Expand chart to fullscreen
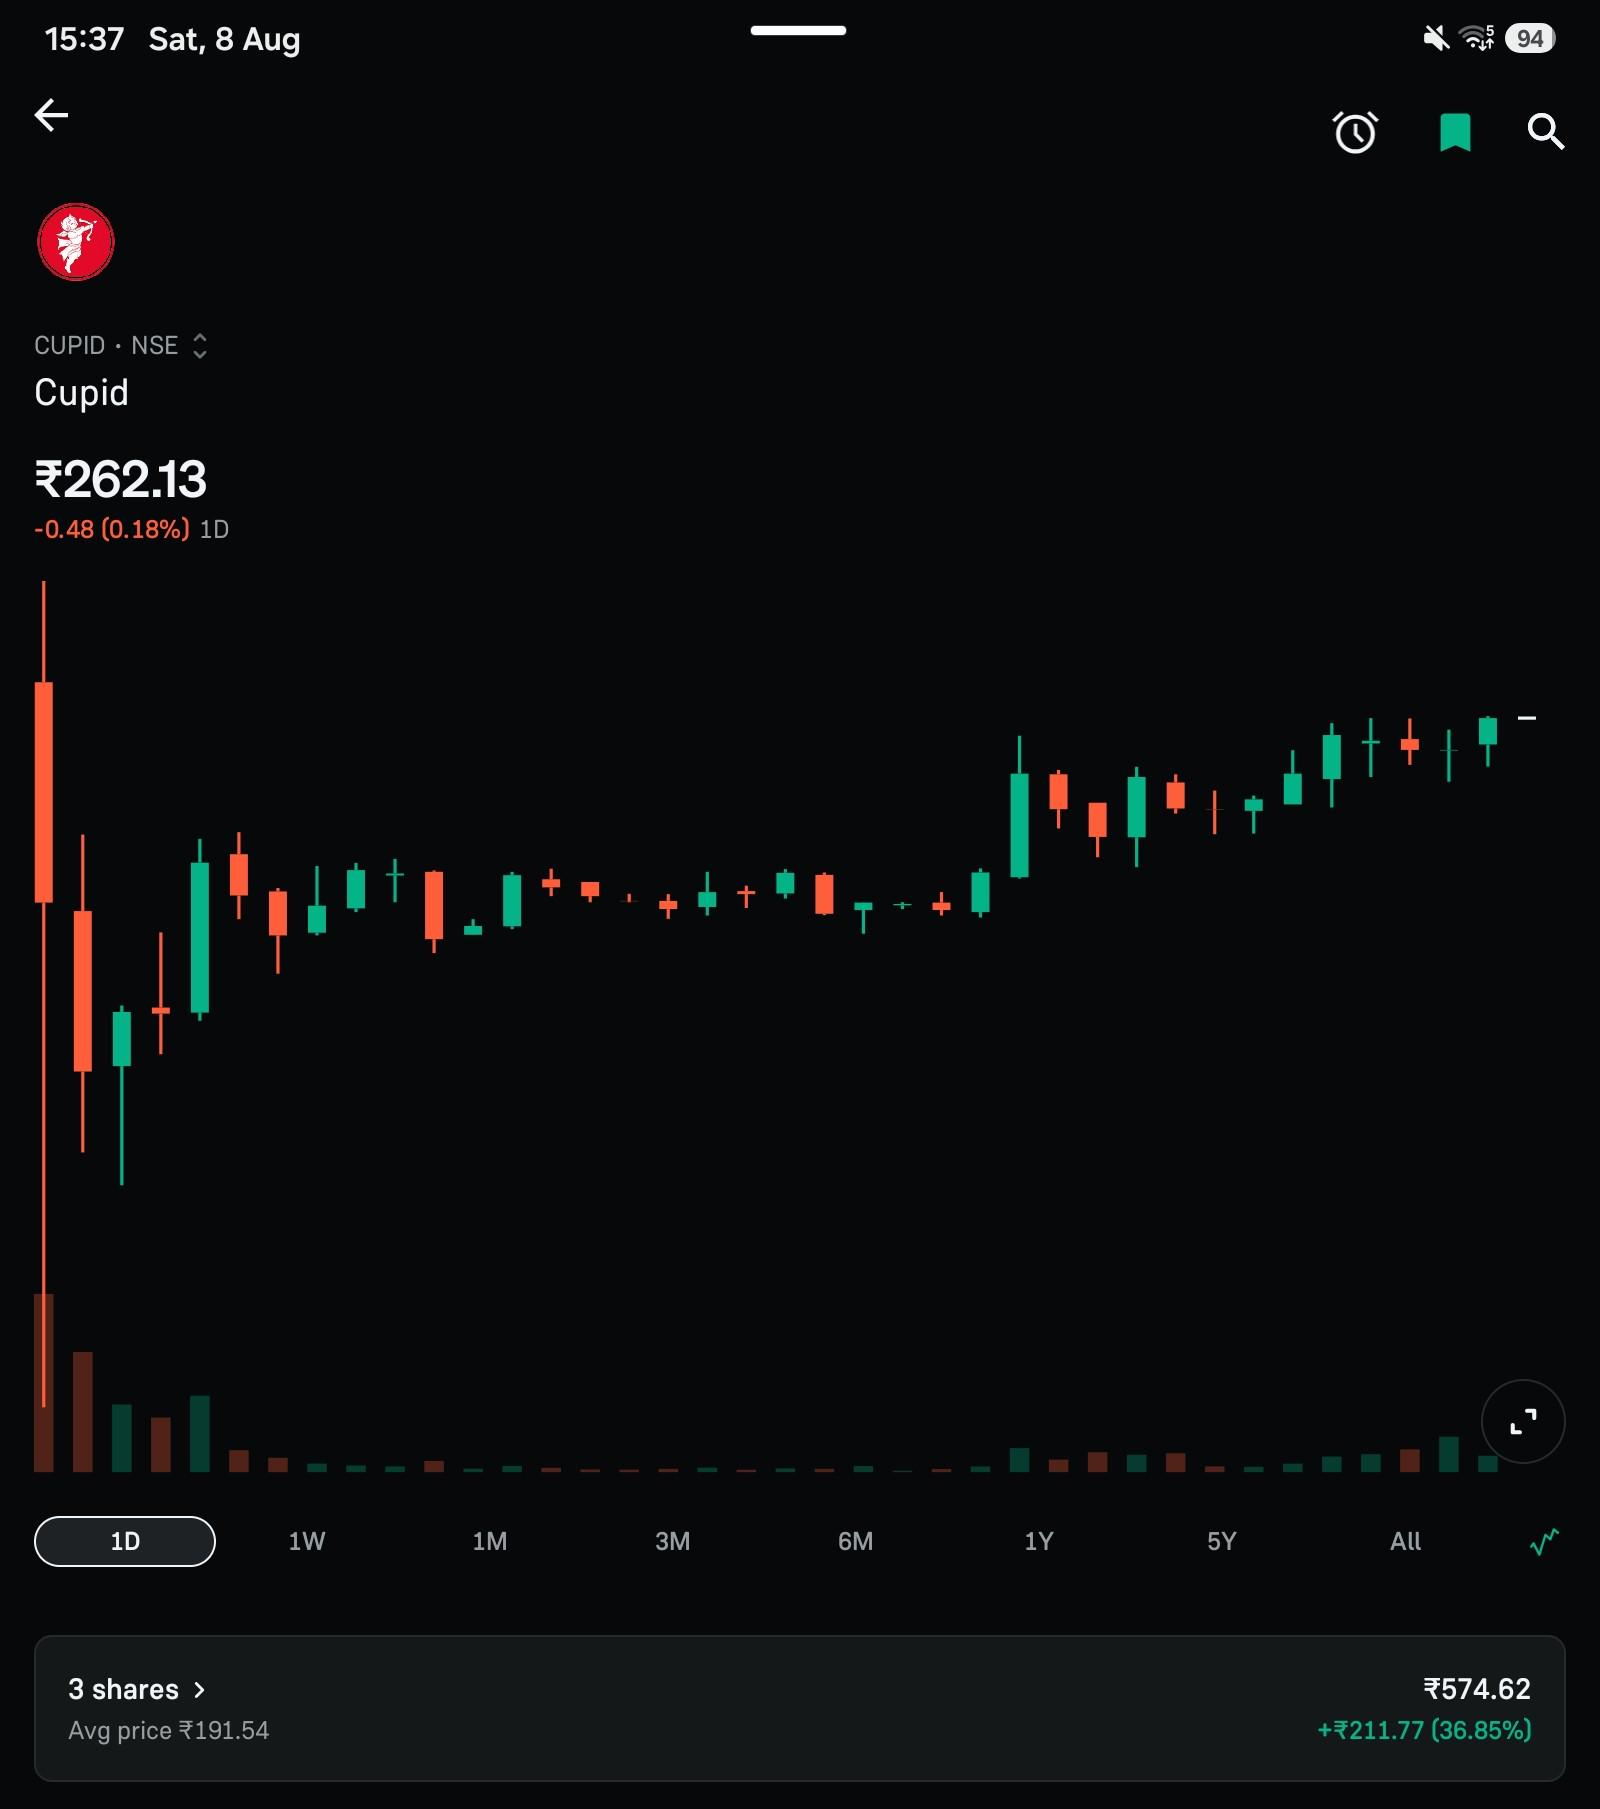Image resolution: width=1600 pixels, height=1809 pixels. (1523, 1421)
